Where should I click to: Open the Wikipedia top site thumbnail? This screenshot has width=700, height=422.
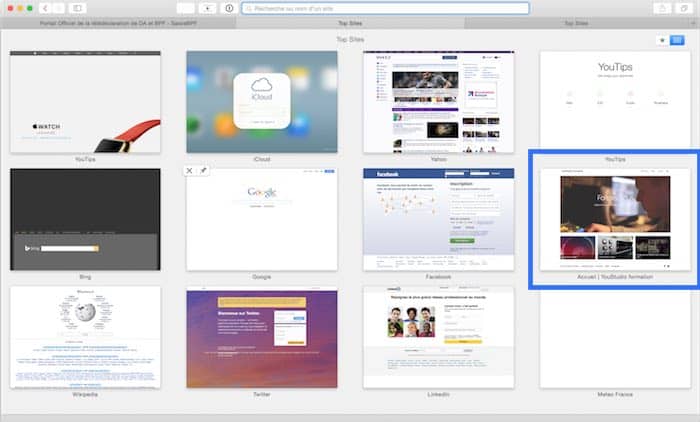click(85, 337)
